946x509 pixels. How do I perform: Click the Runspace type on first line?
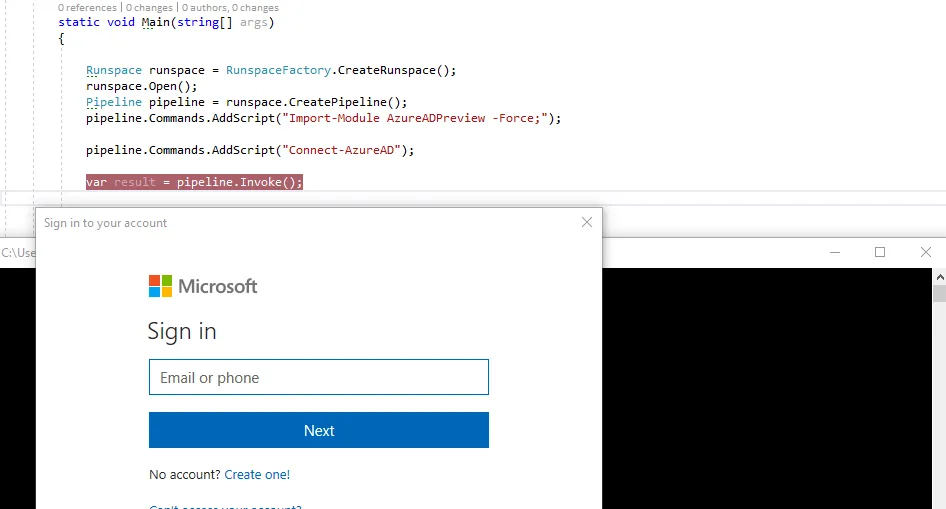[x=113, y=70]
